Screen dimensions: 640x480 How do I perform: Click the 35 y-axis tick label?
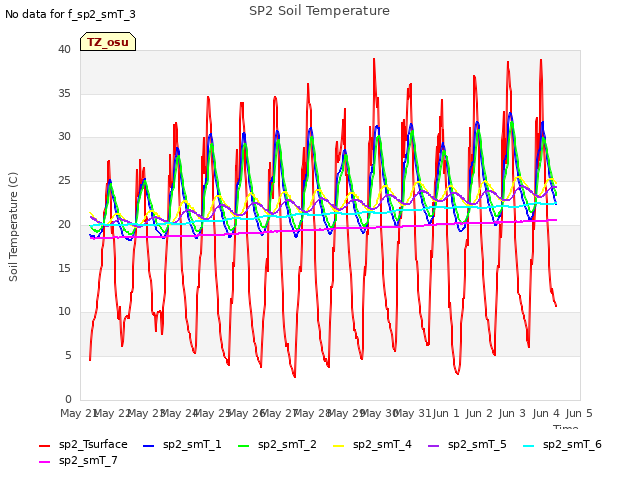tap(64, 93)
